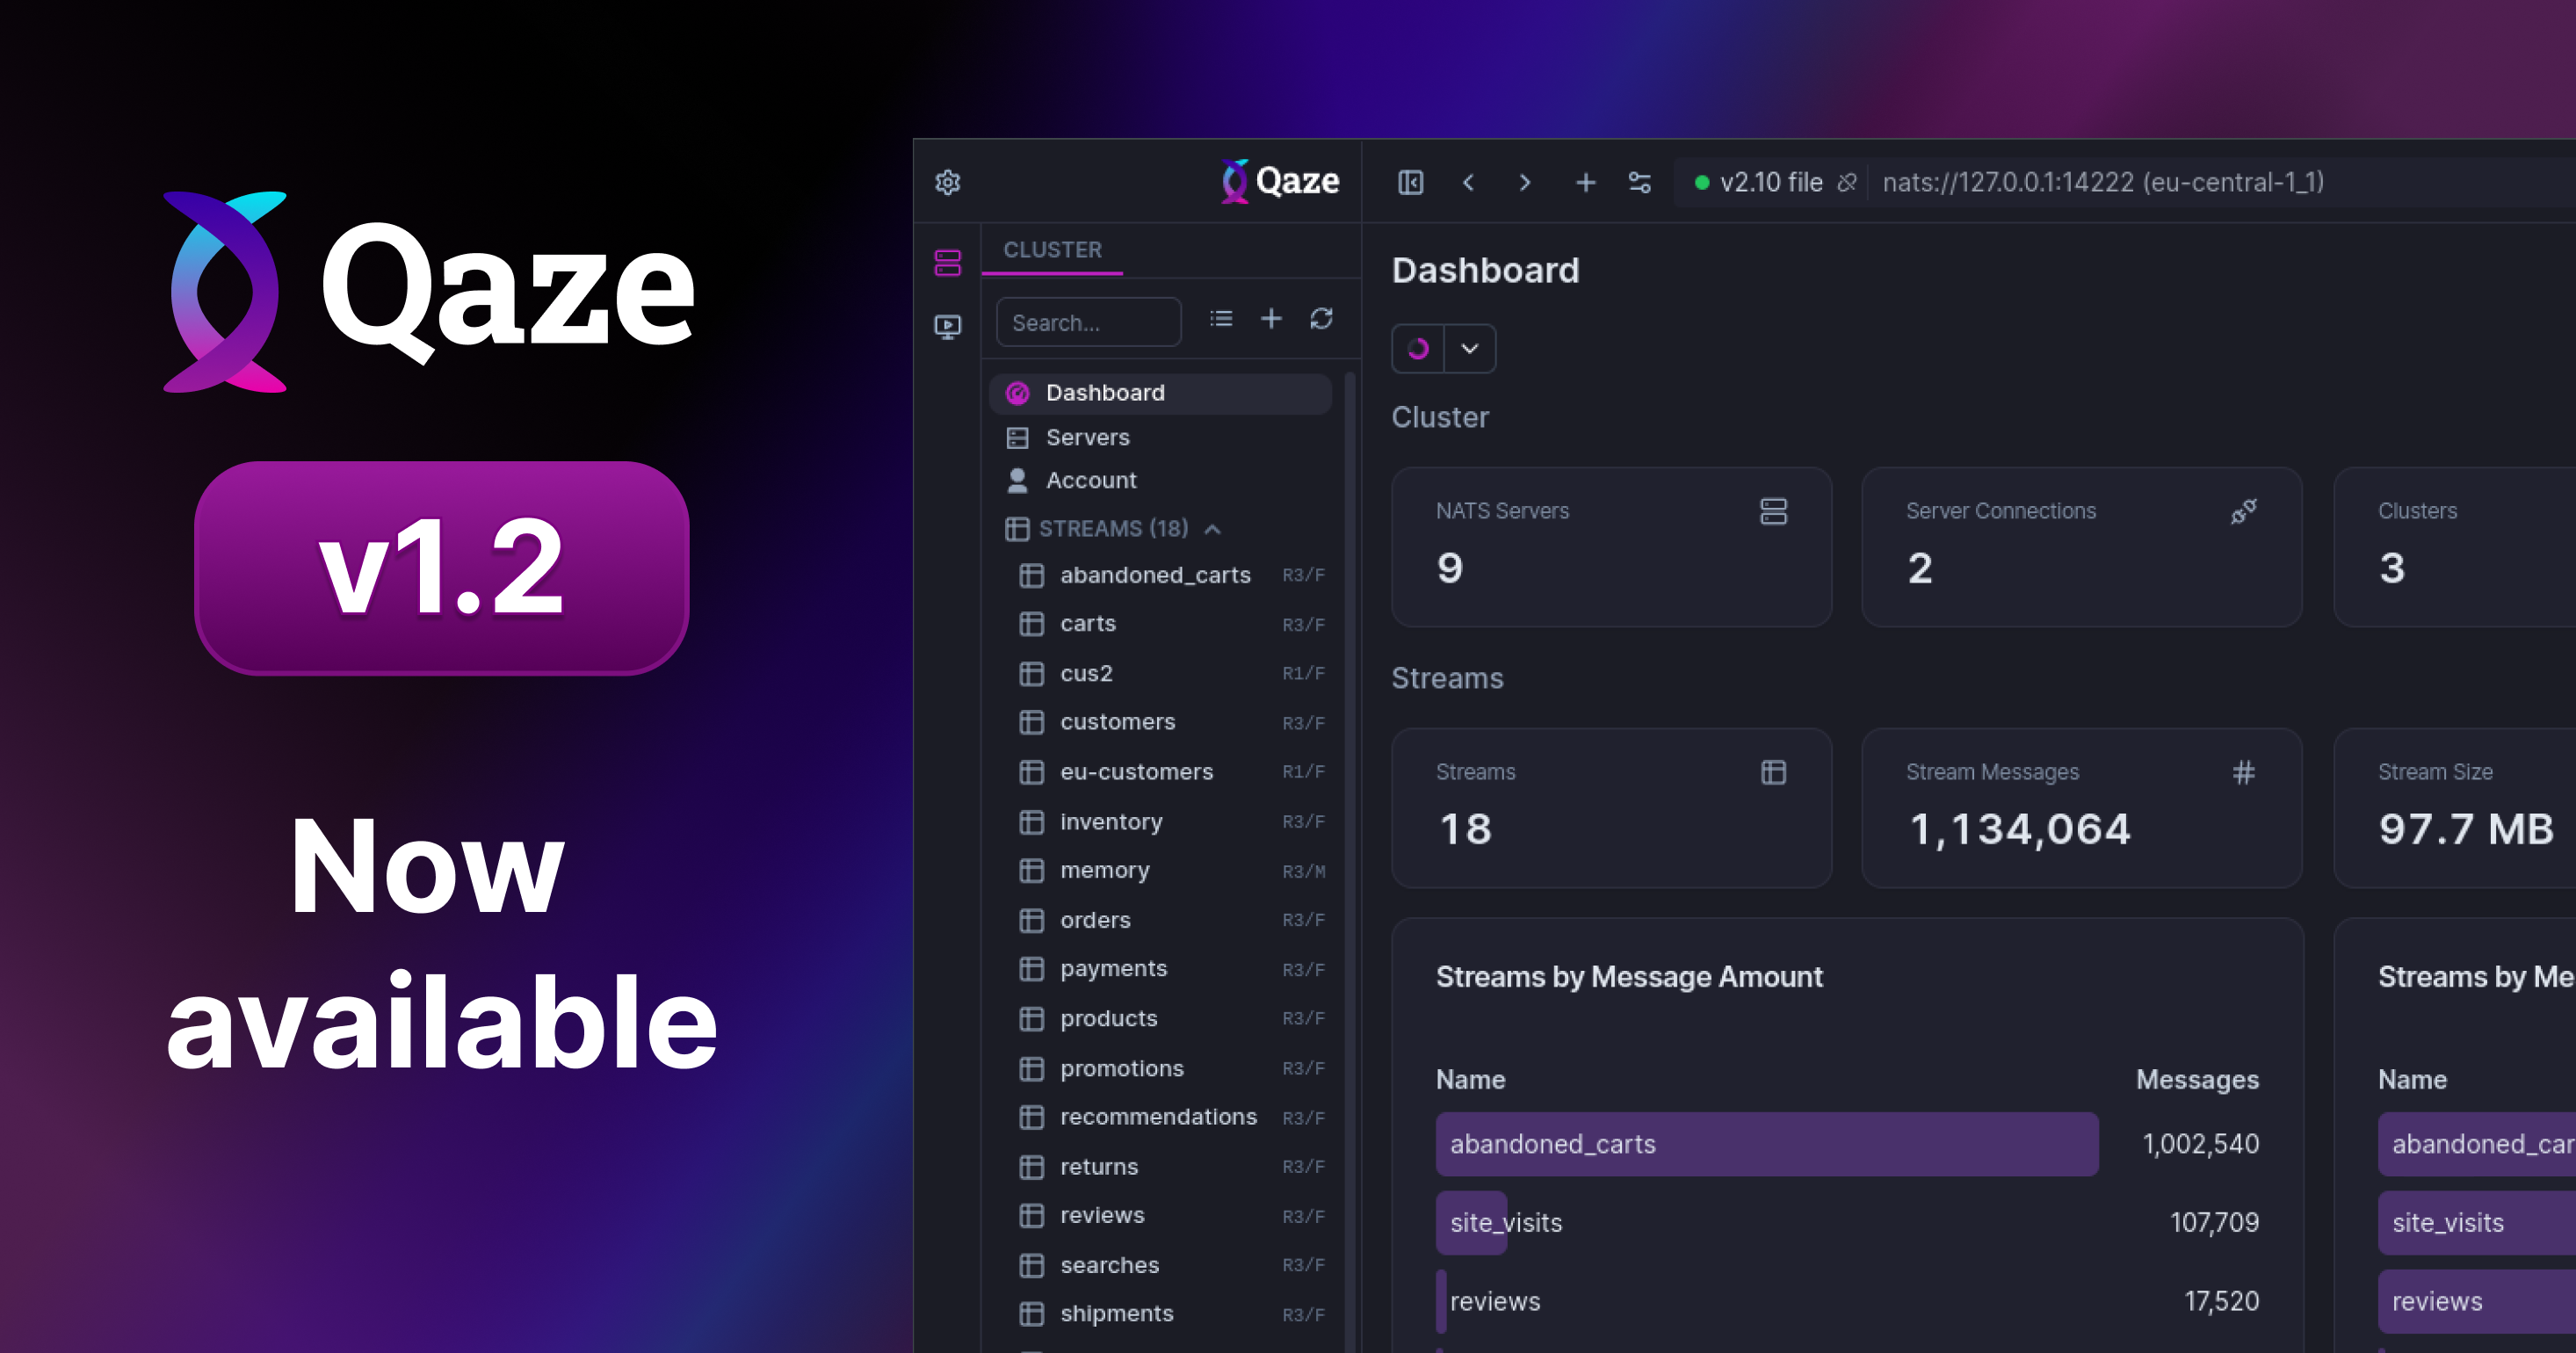Click the reviews row with 17,520 messages

pos(1847,1302)
